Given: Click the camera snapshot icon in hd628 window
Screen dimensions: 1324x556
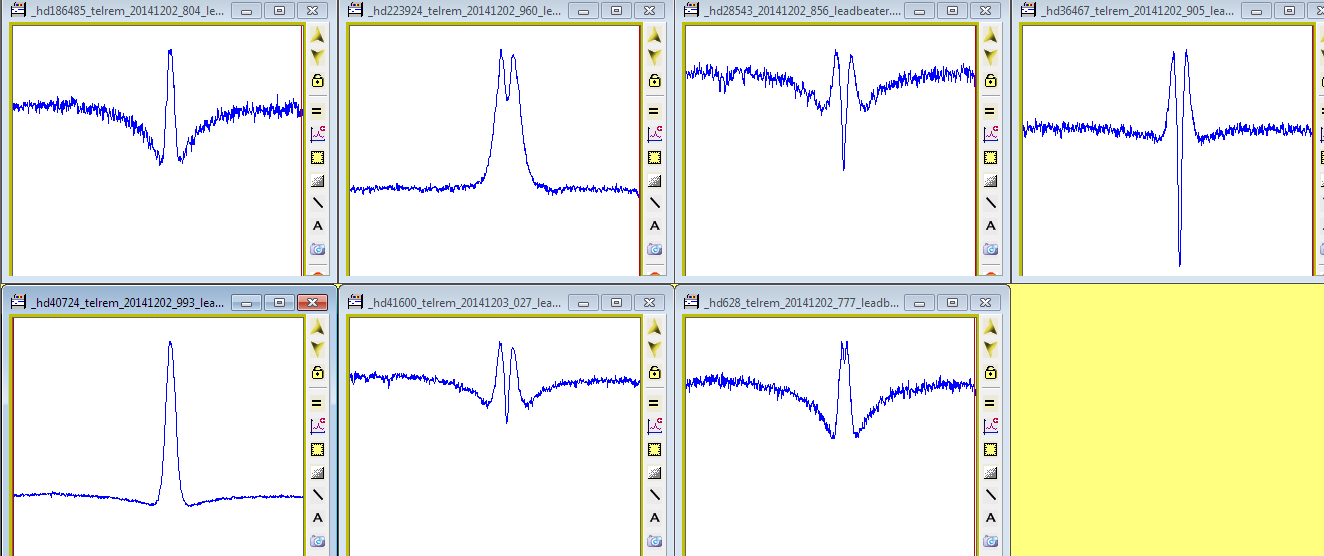Looking at the screenshot, I should (x=990, y=541).
